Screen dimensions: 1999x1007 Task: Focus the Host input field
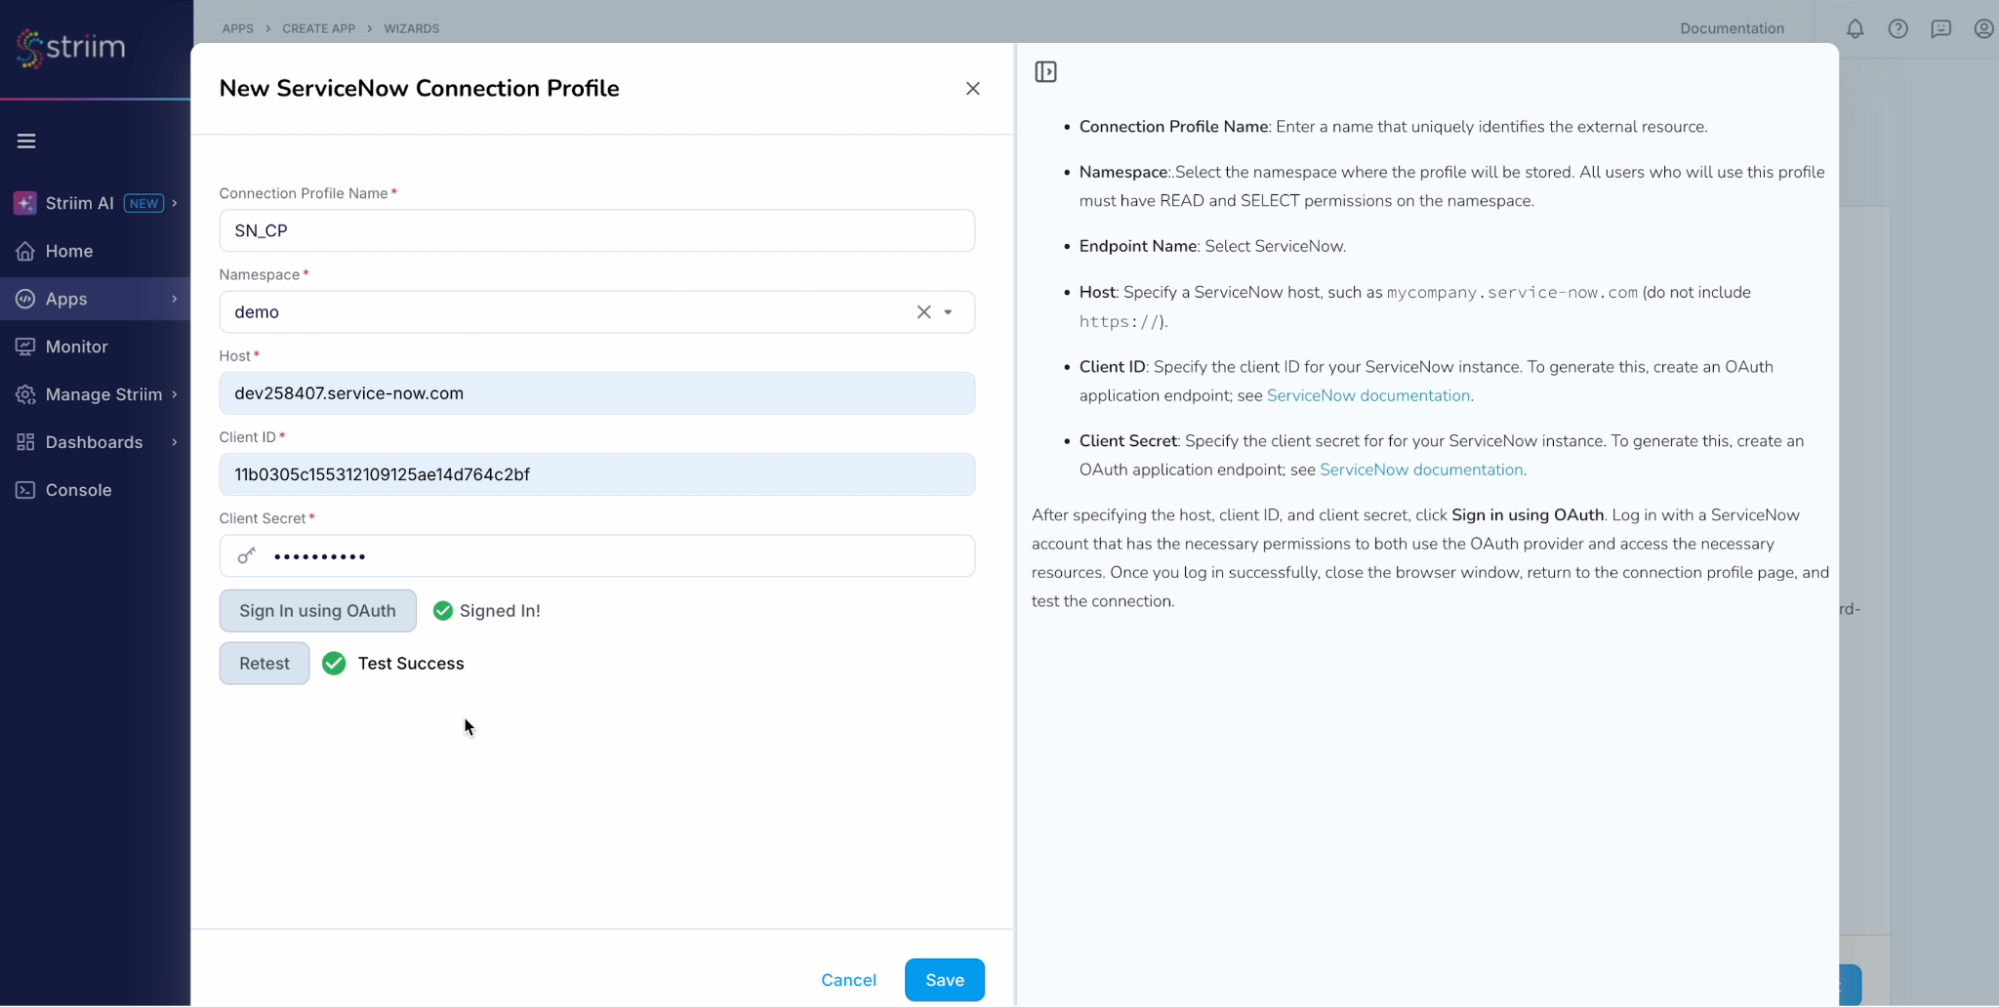click(597, 394)
